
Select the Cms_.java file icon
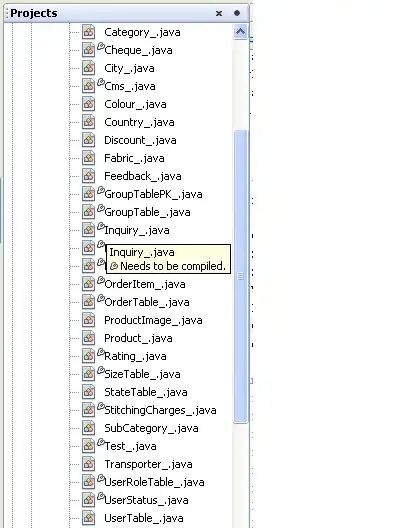click(x=89, y=86)
